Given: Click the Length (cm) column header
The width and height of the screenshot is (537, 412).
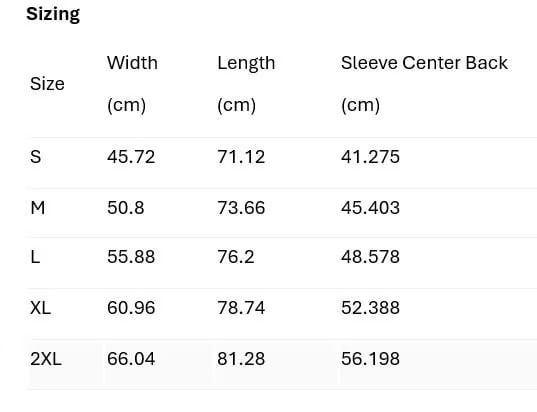Looking at the screenshot, I should tap(246, 84).
